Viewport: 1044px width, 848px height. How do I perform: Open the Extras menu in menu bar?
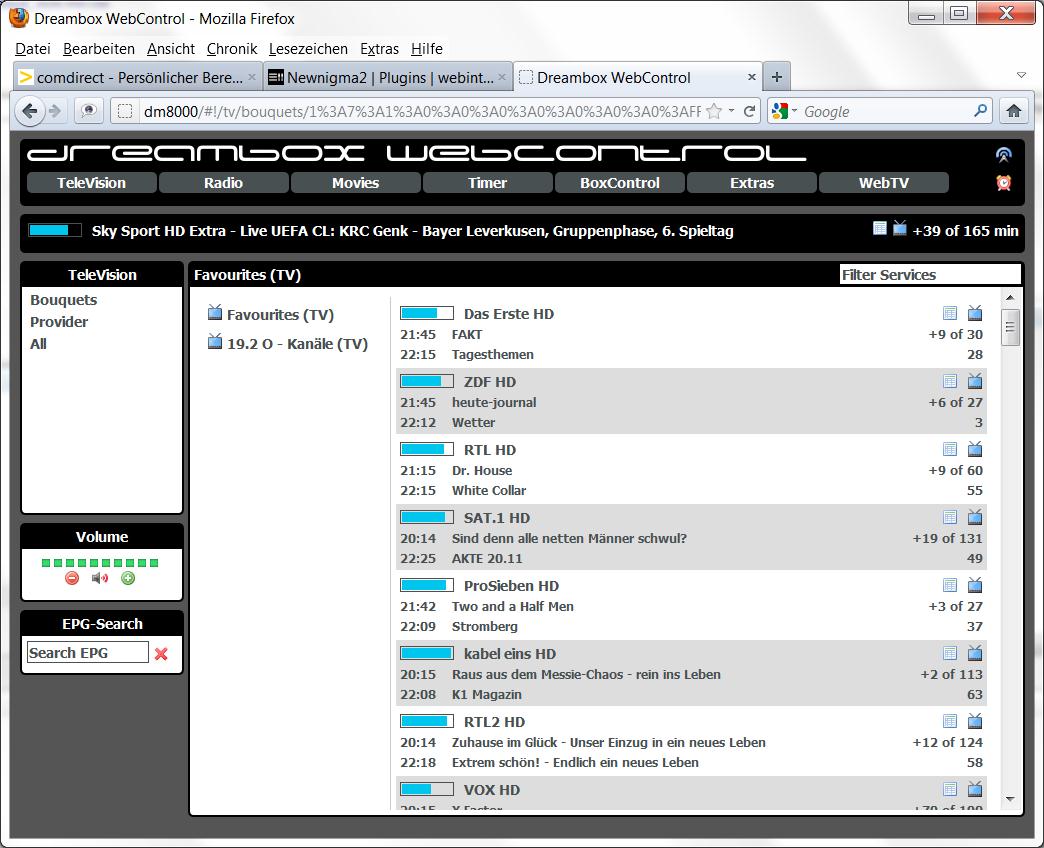380,49
